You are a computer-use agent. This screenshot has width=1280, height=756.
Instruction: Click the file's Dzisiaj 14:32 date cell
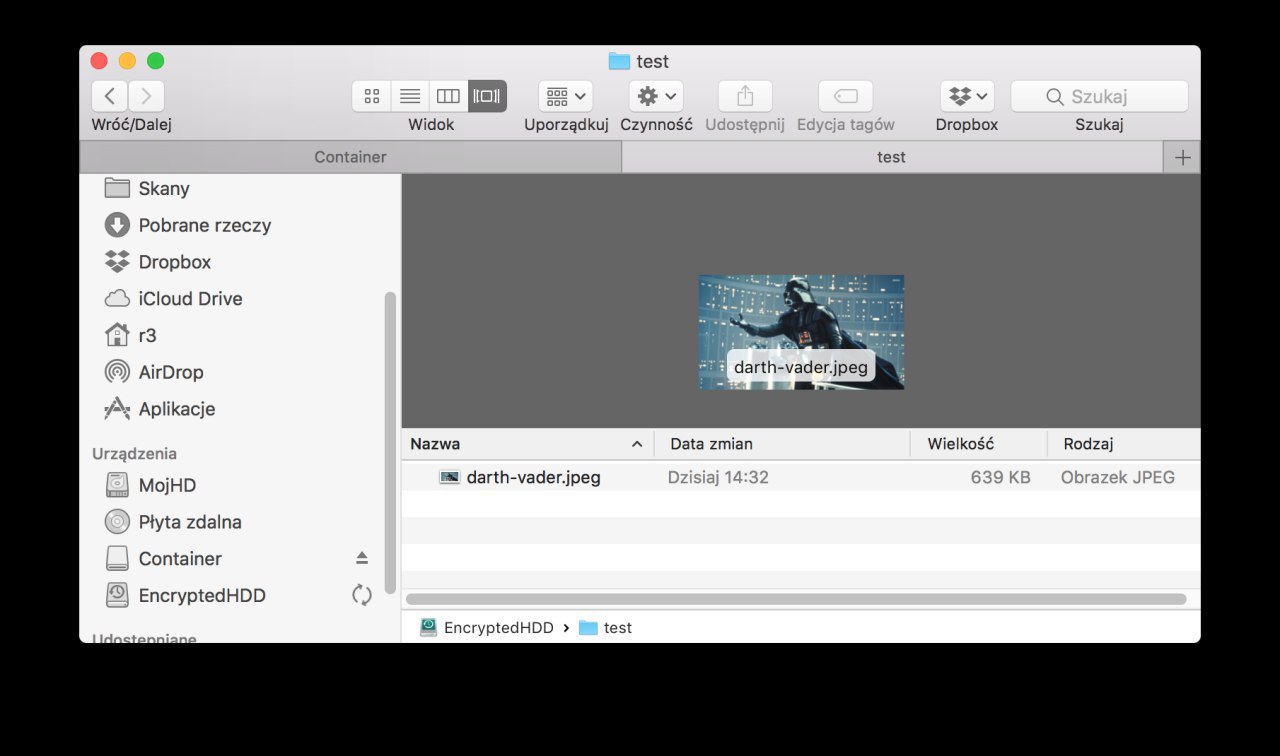pyautogui.click(x=718, y=477)
